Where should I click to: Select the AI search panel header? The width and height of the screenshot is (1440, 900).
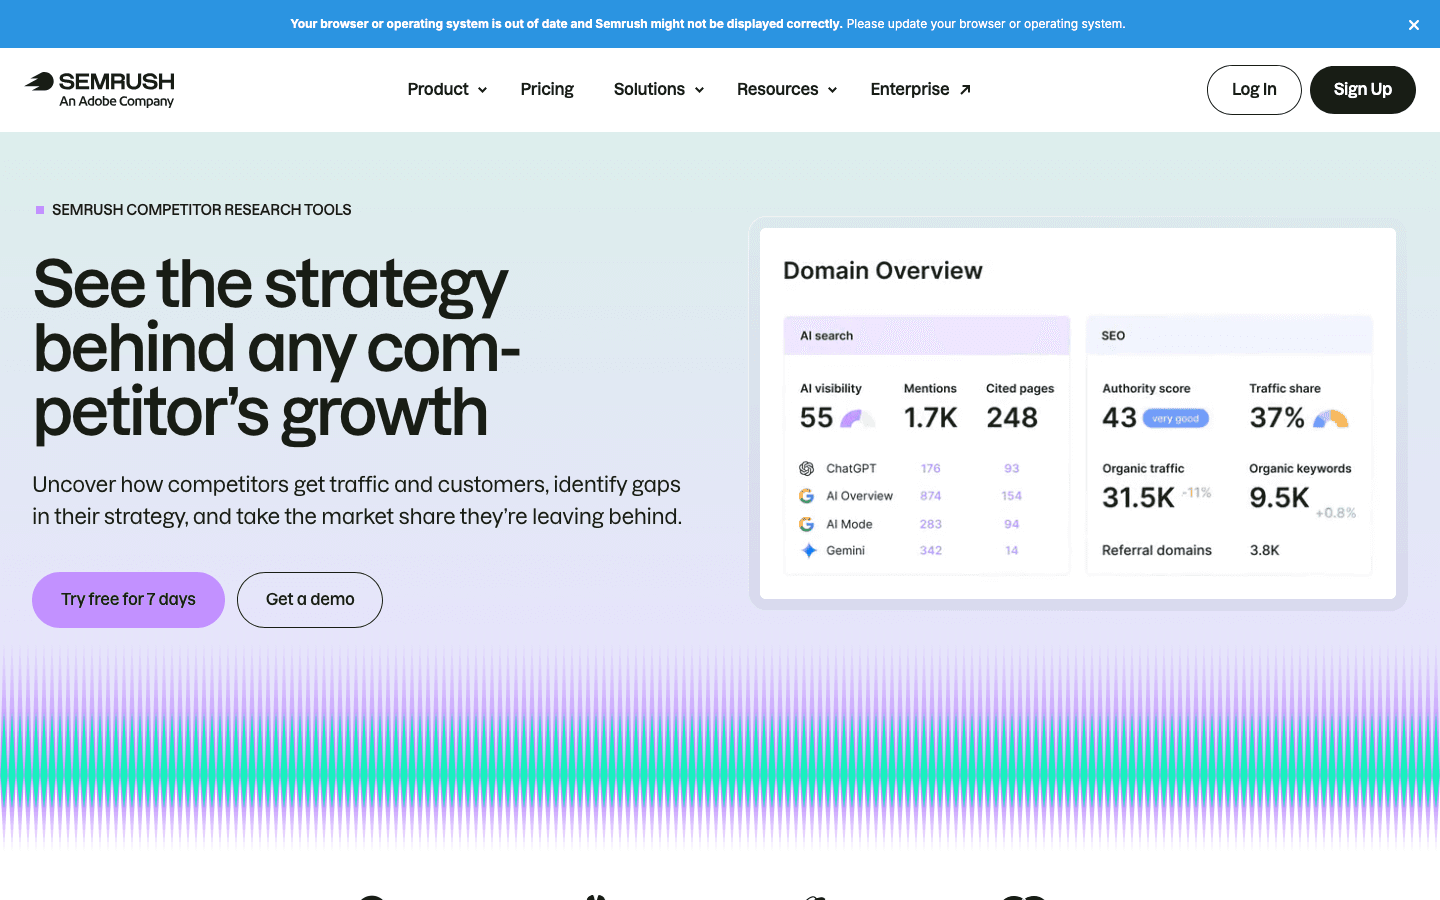click(x=927, y=336)
